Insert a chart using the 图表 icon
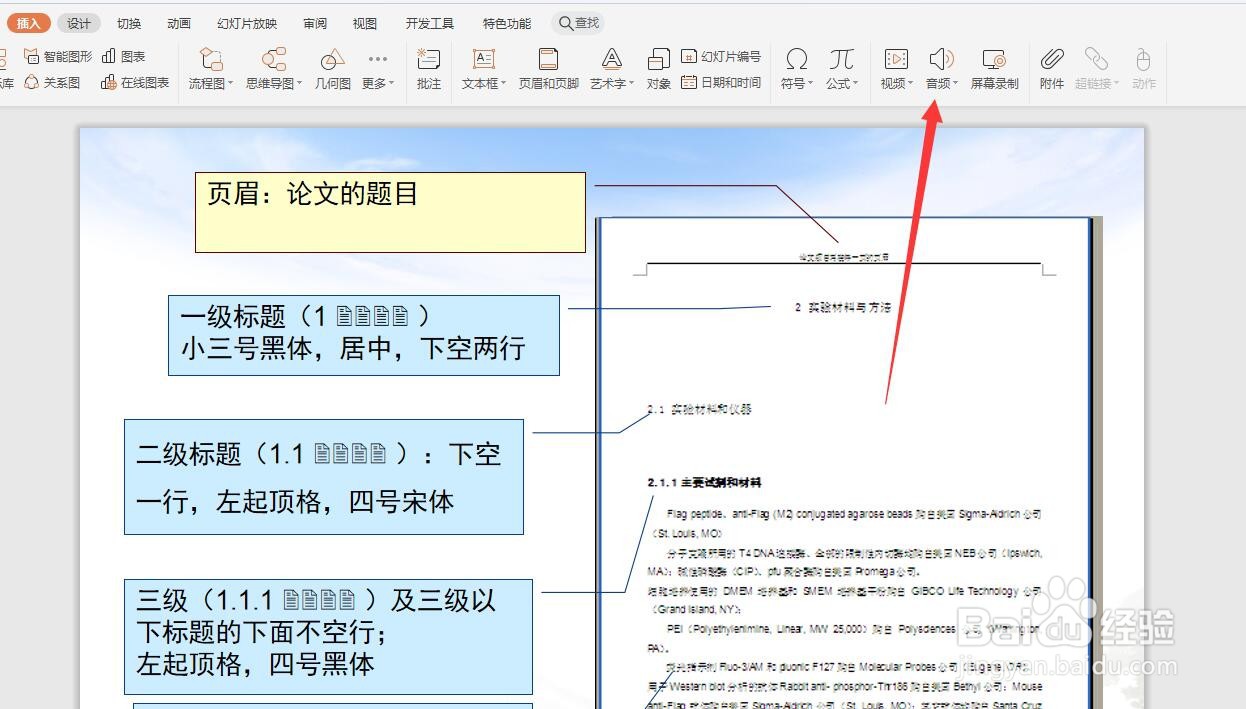 (x=125, y=56)
